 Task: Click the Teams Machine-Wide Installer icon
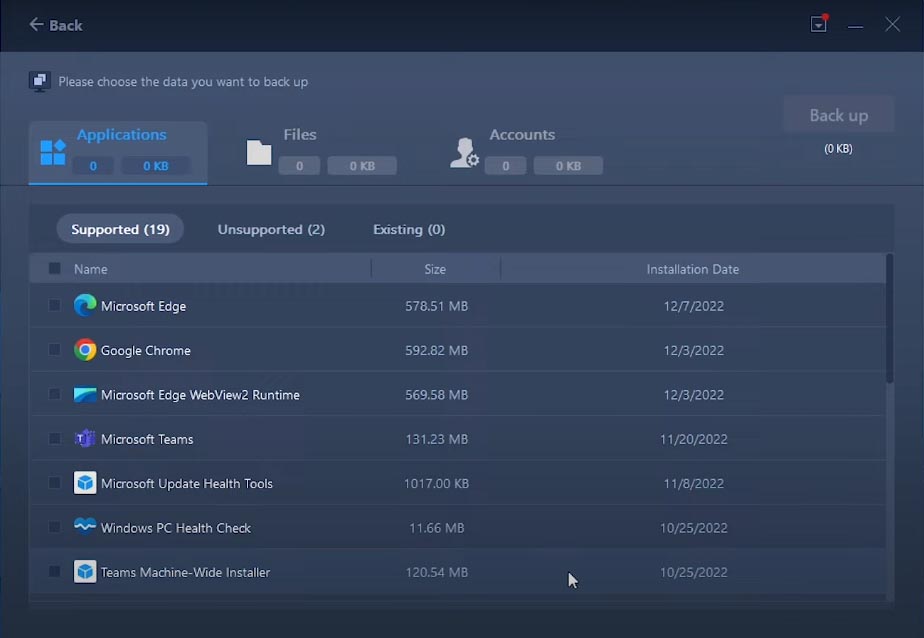point(85,571)
